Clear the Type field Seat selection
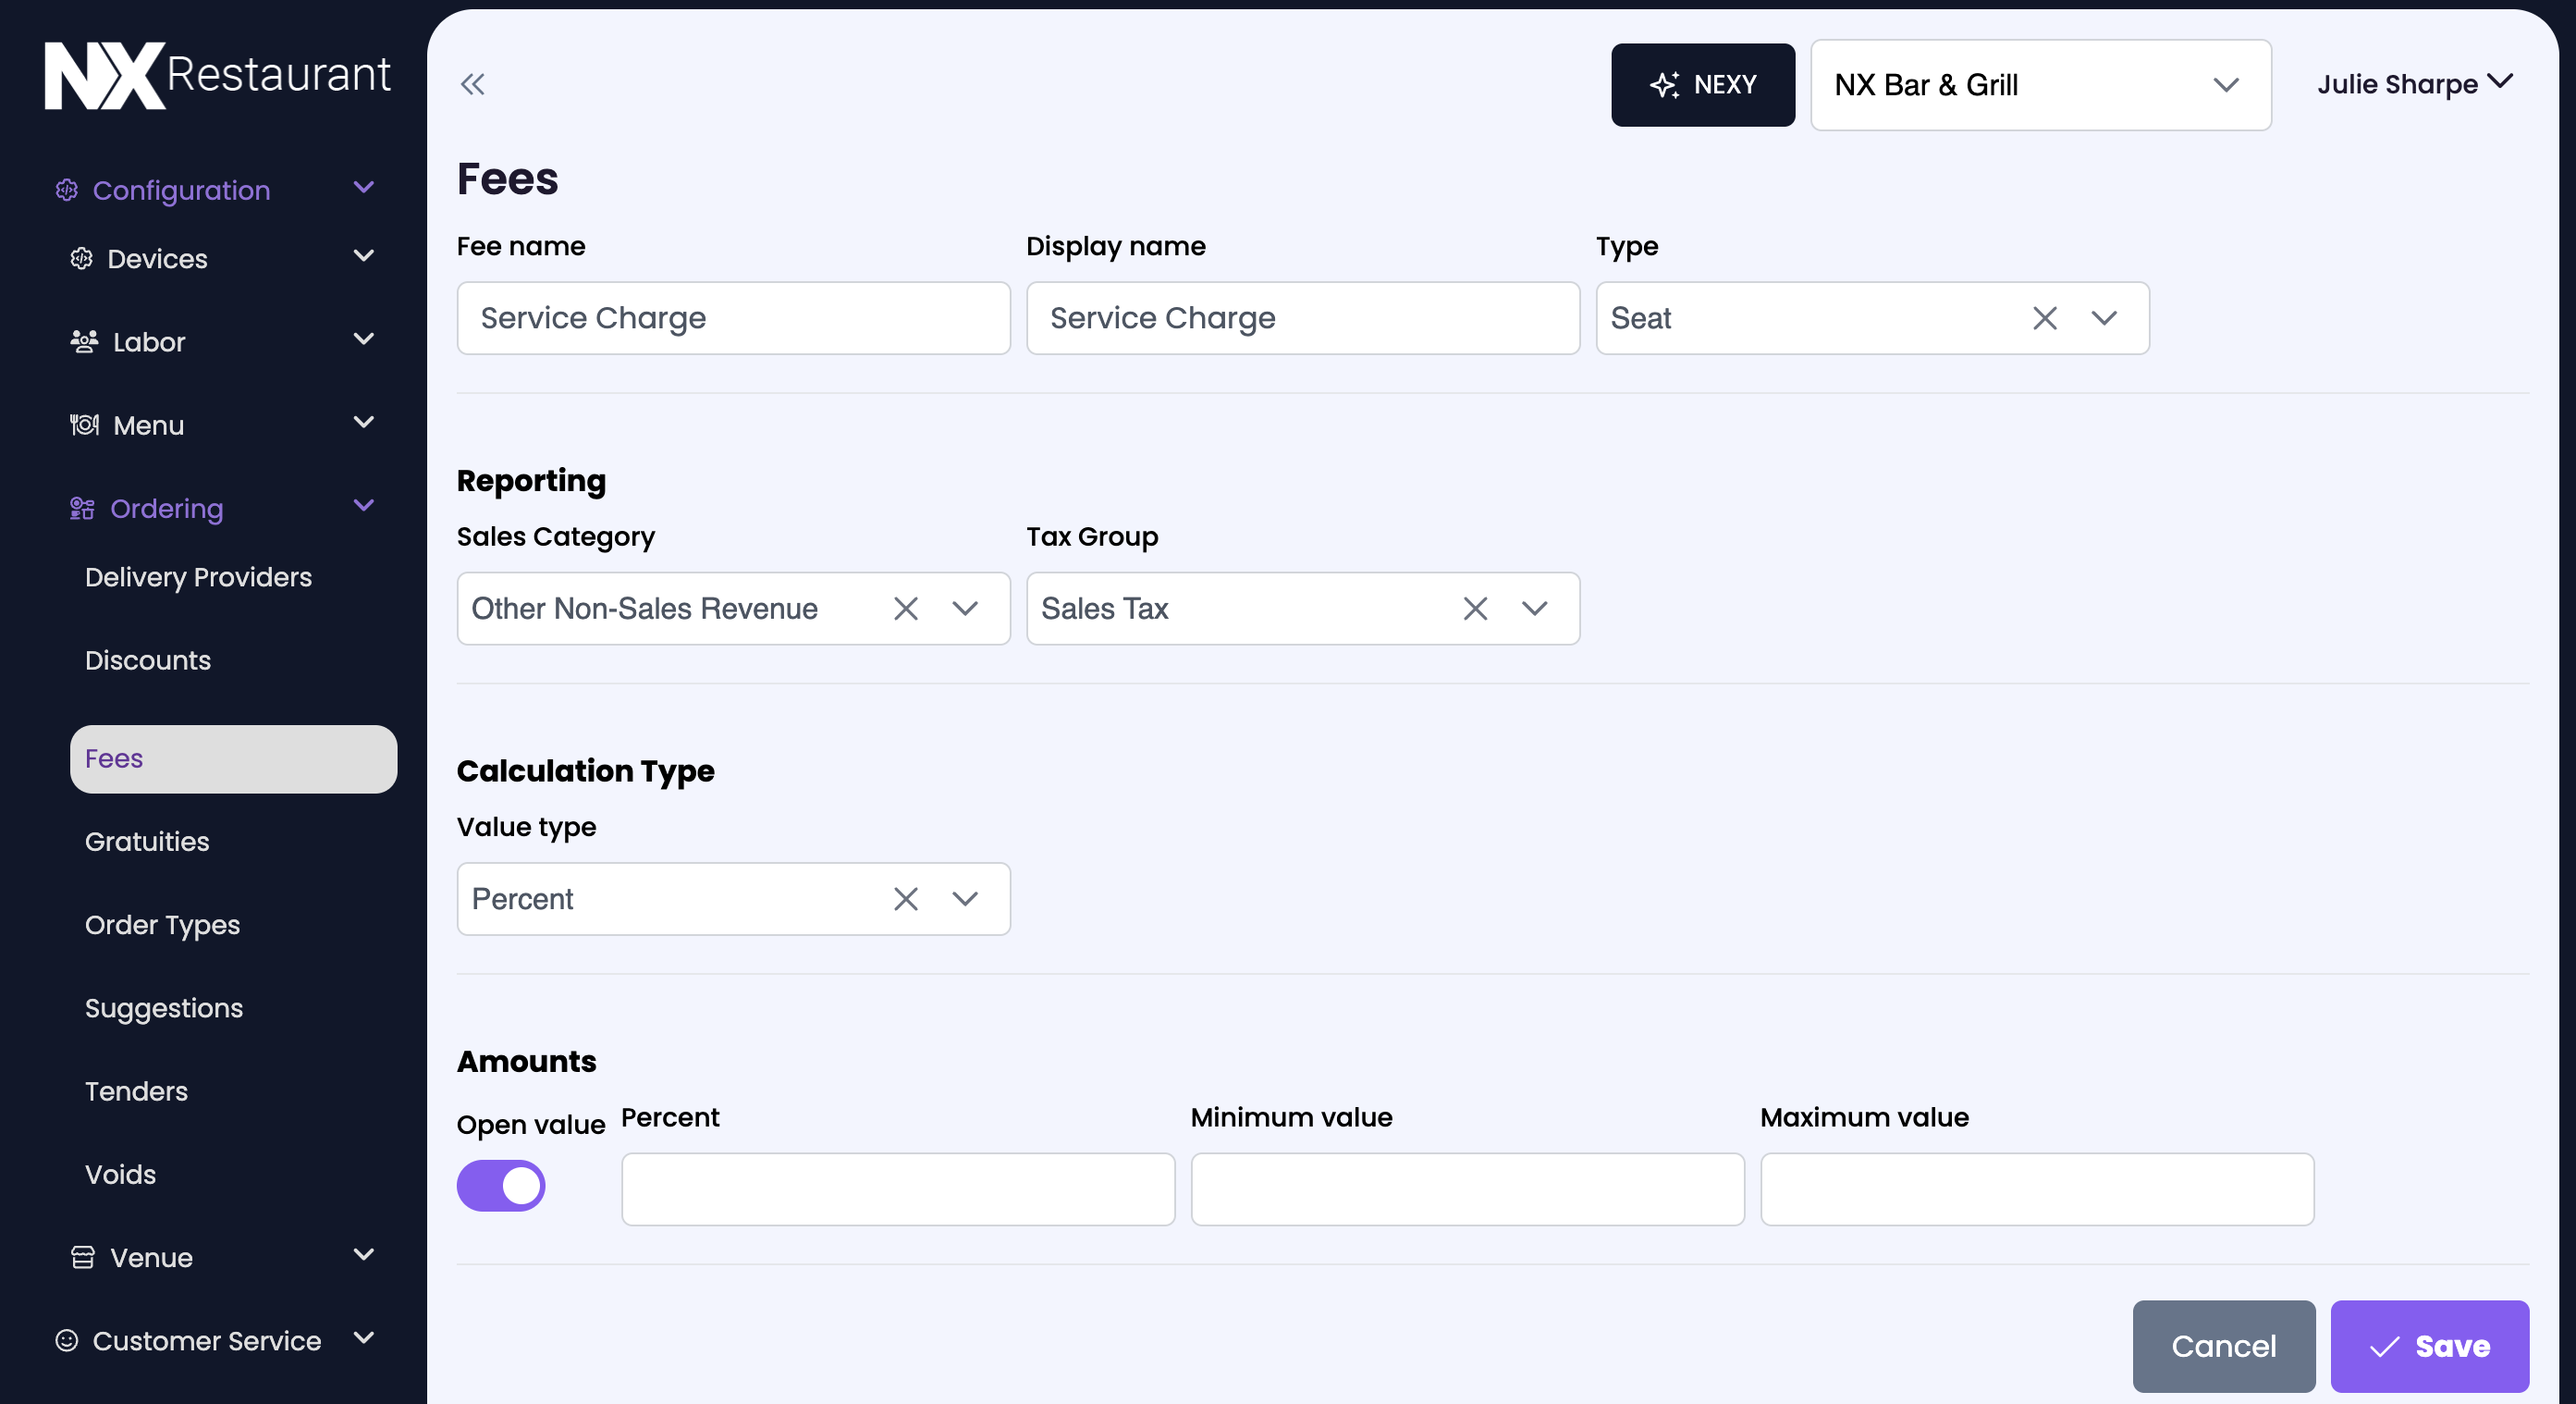This screenshot has width=2576, height=1404. tap(2044, 318)
